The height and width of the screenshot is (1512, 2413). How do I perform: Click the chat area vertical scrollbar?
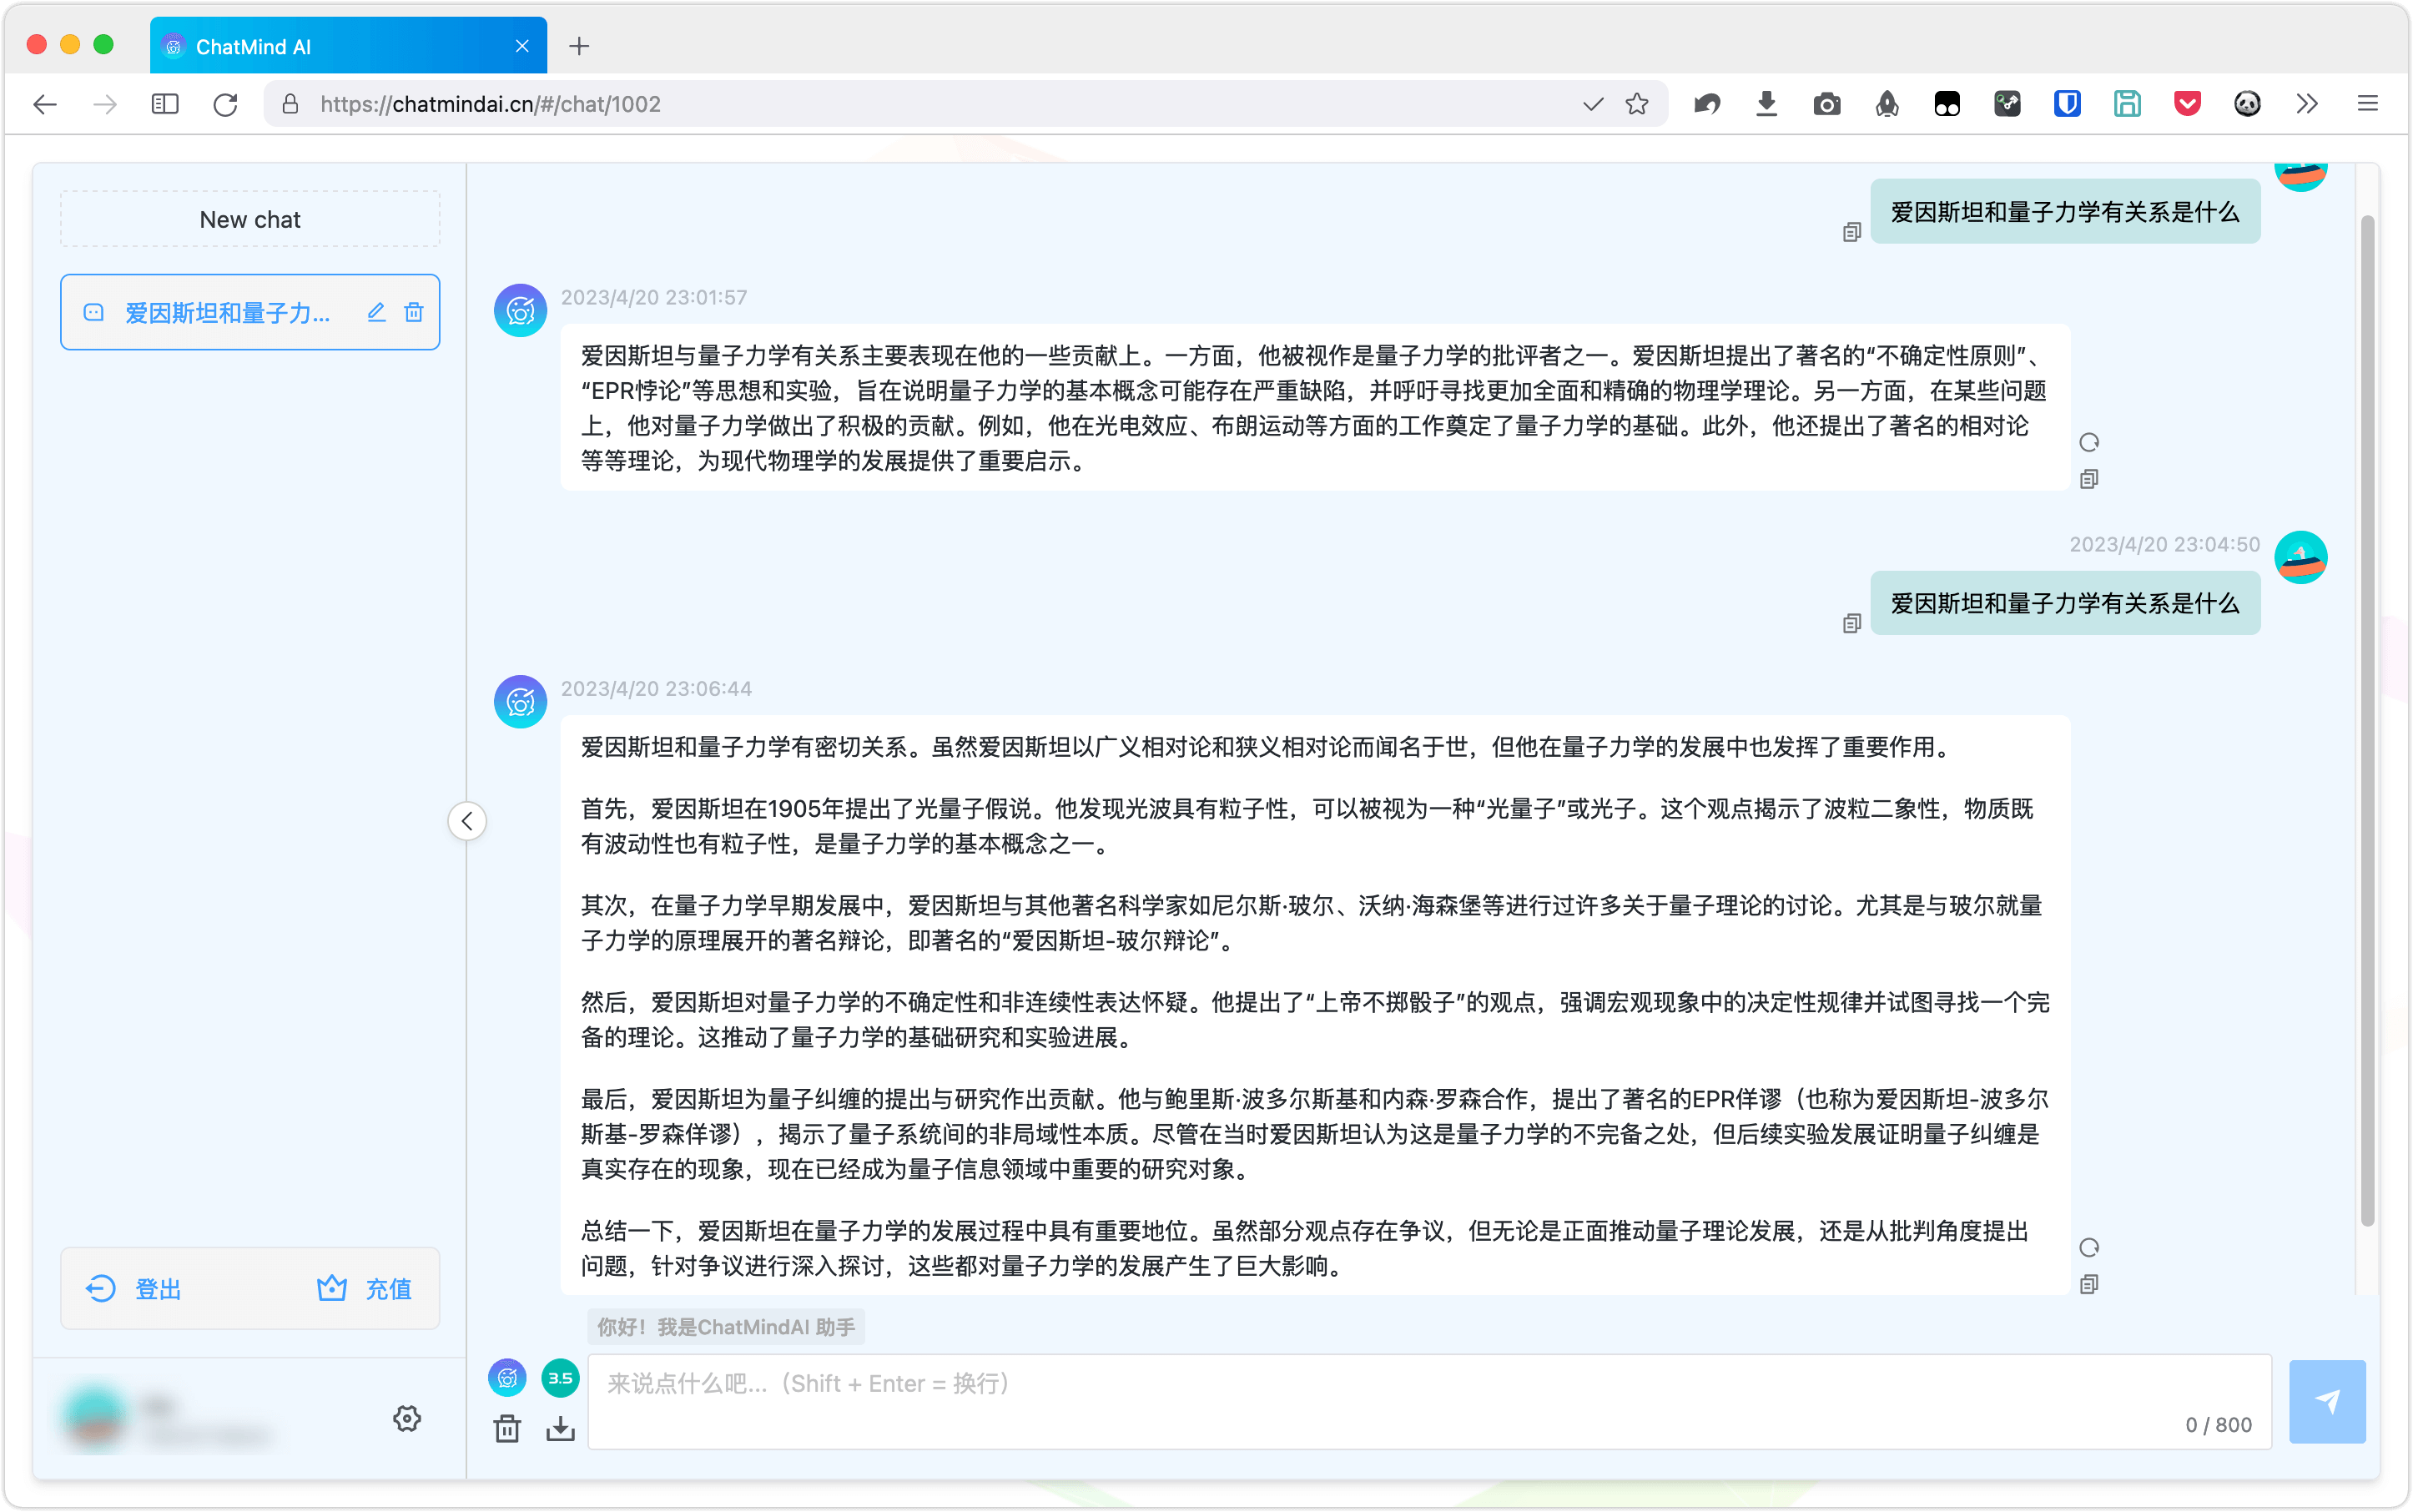(x=2366, y=720)
